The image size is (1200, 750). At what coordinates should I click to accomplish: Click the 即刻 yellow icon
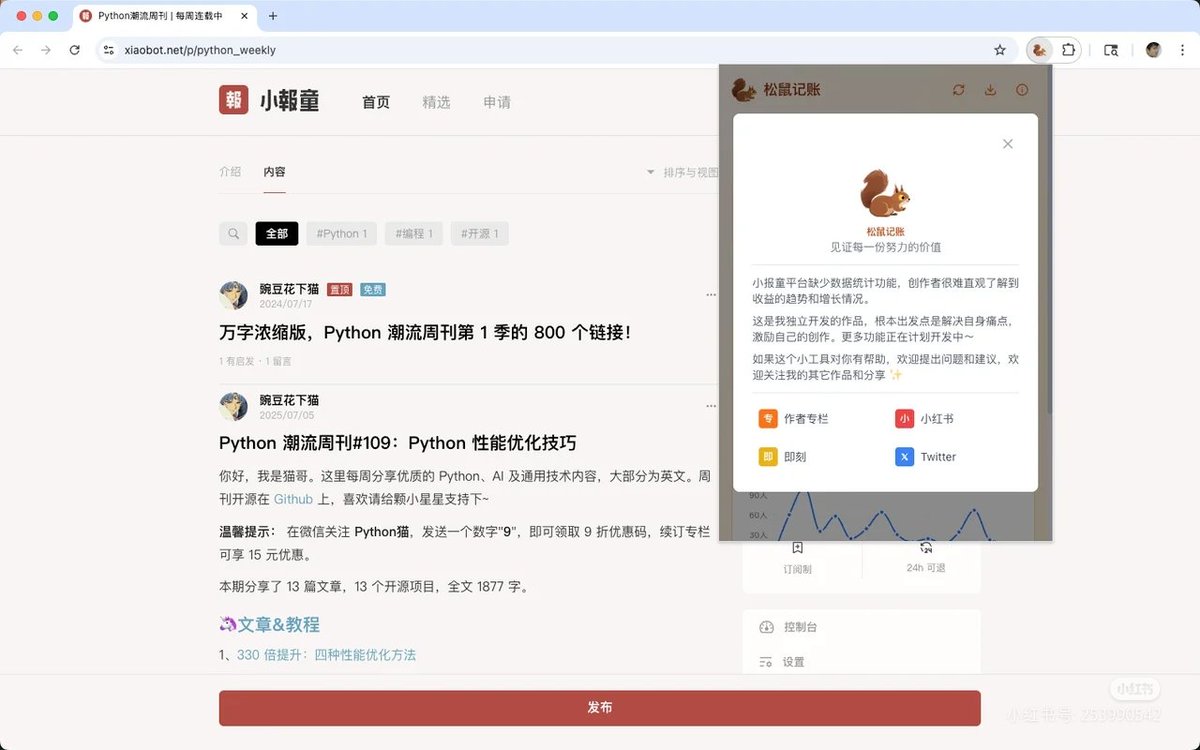(x=788, y=456)
